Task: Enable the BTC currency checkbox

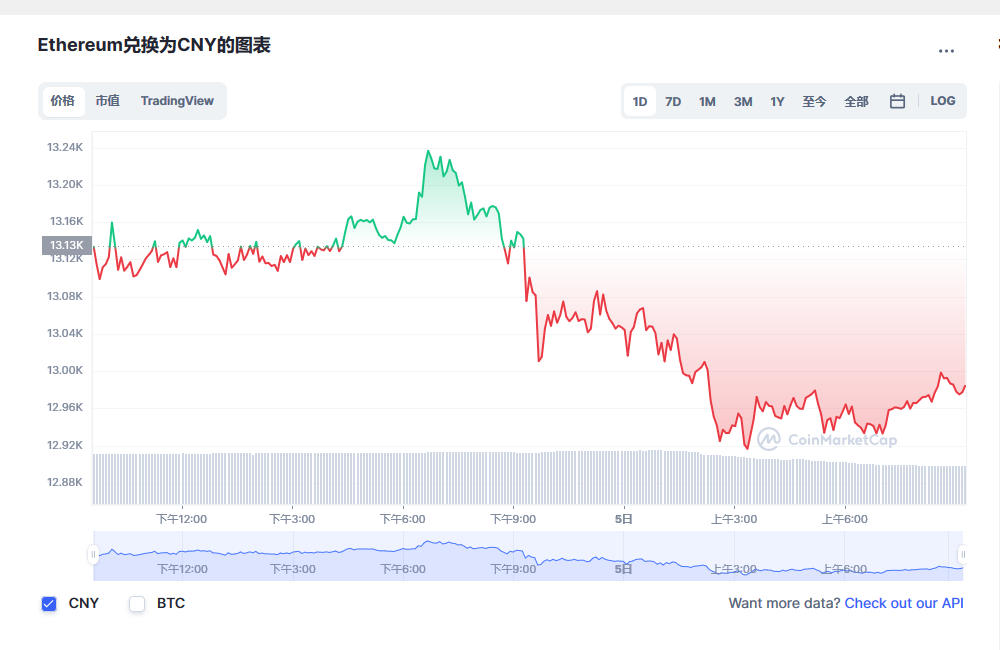Action: pos(136,603)
